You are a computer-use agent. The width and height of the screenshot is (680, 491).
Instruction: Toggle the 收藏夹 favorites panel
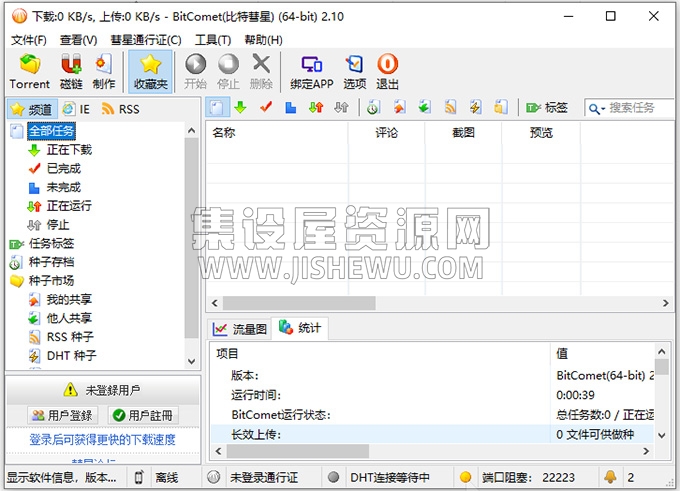click(x=150, y=72)
